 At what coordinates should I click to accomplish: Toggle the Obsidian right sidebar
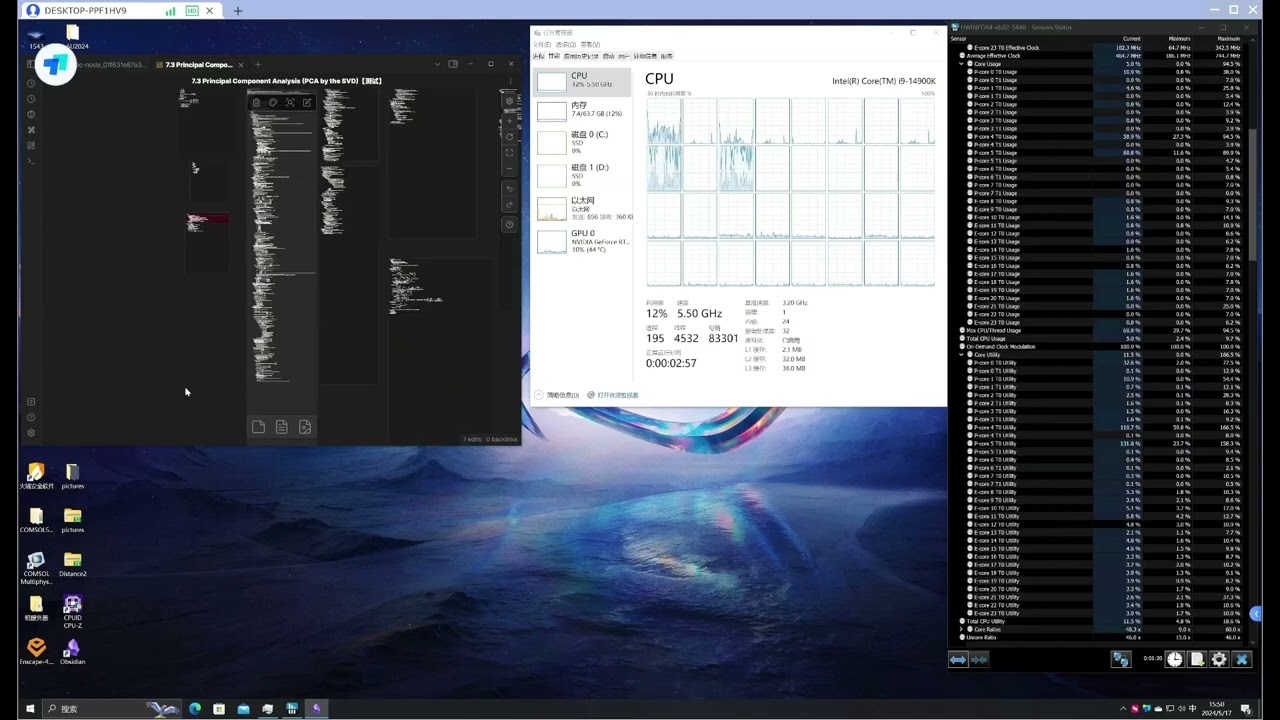453,64
